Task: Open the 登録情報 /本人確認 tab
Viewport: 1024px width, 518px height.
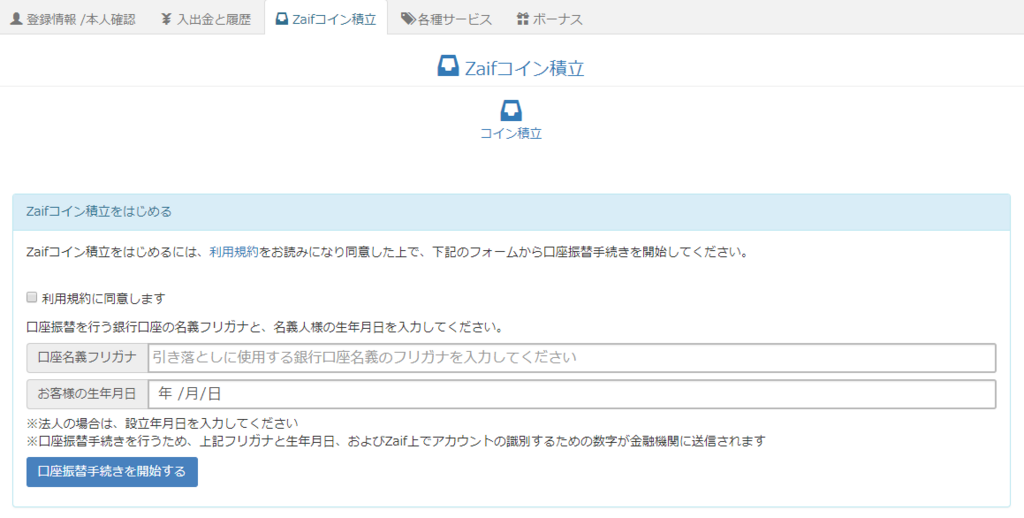Action: (73, 19)
